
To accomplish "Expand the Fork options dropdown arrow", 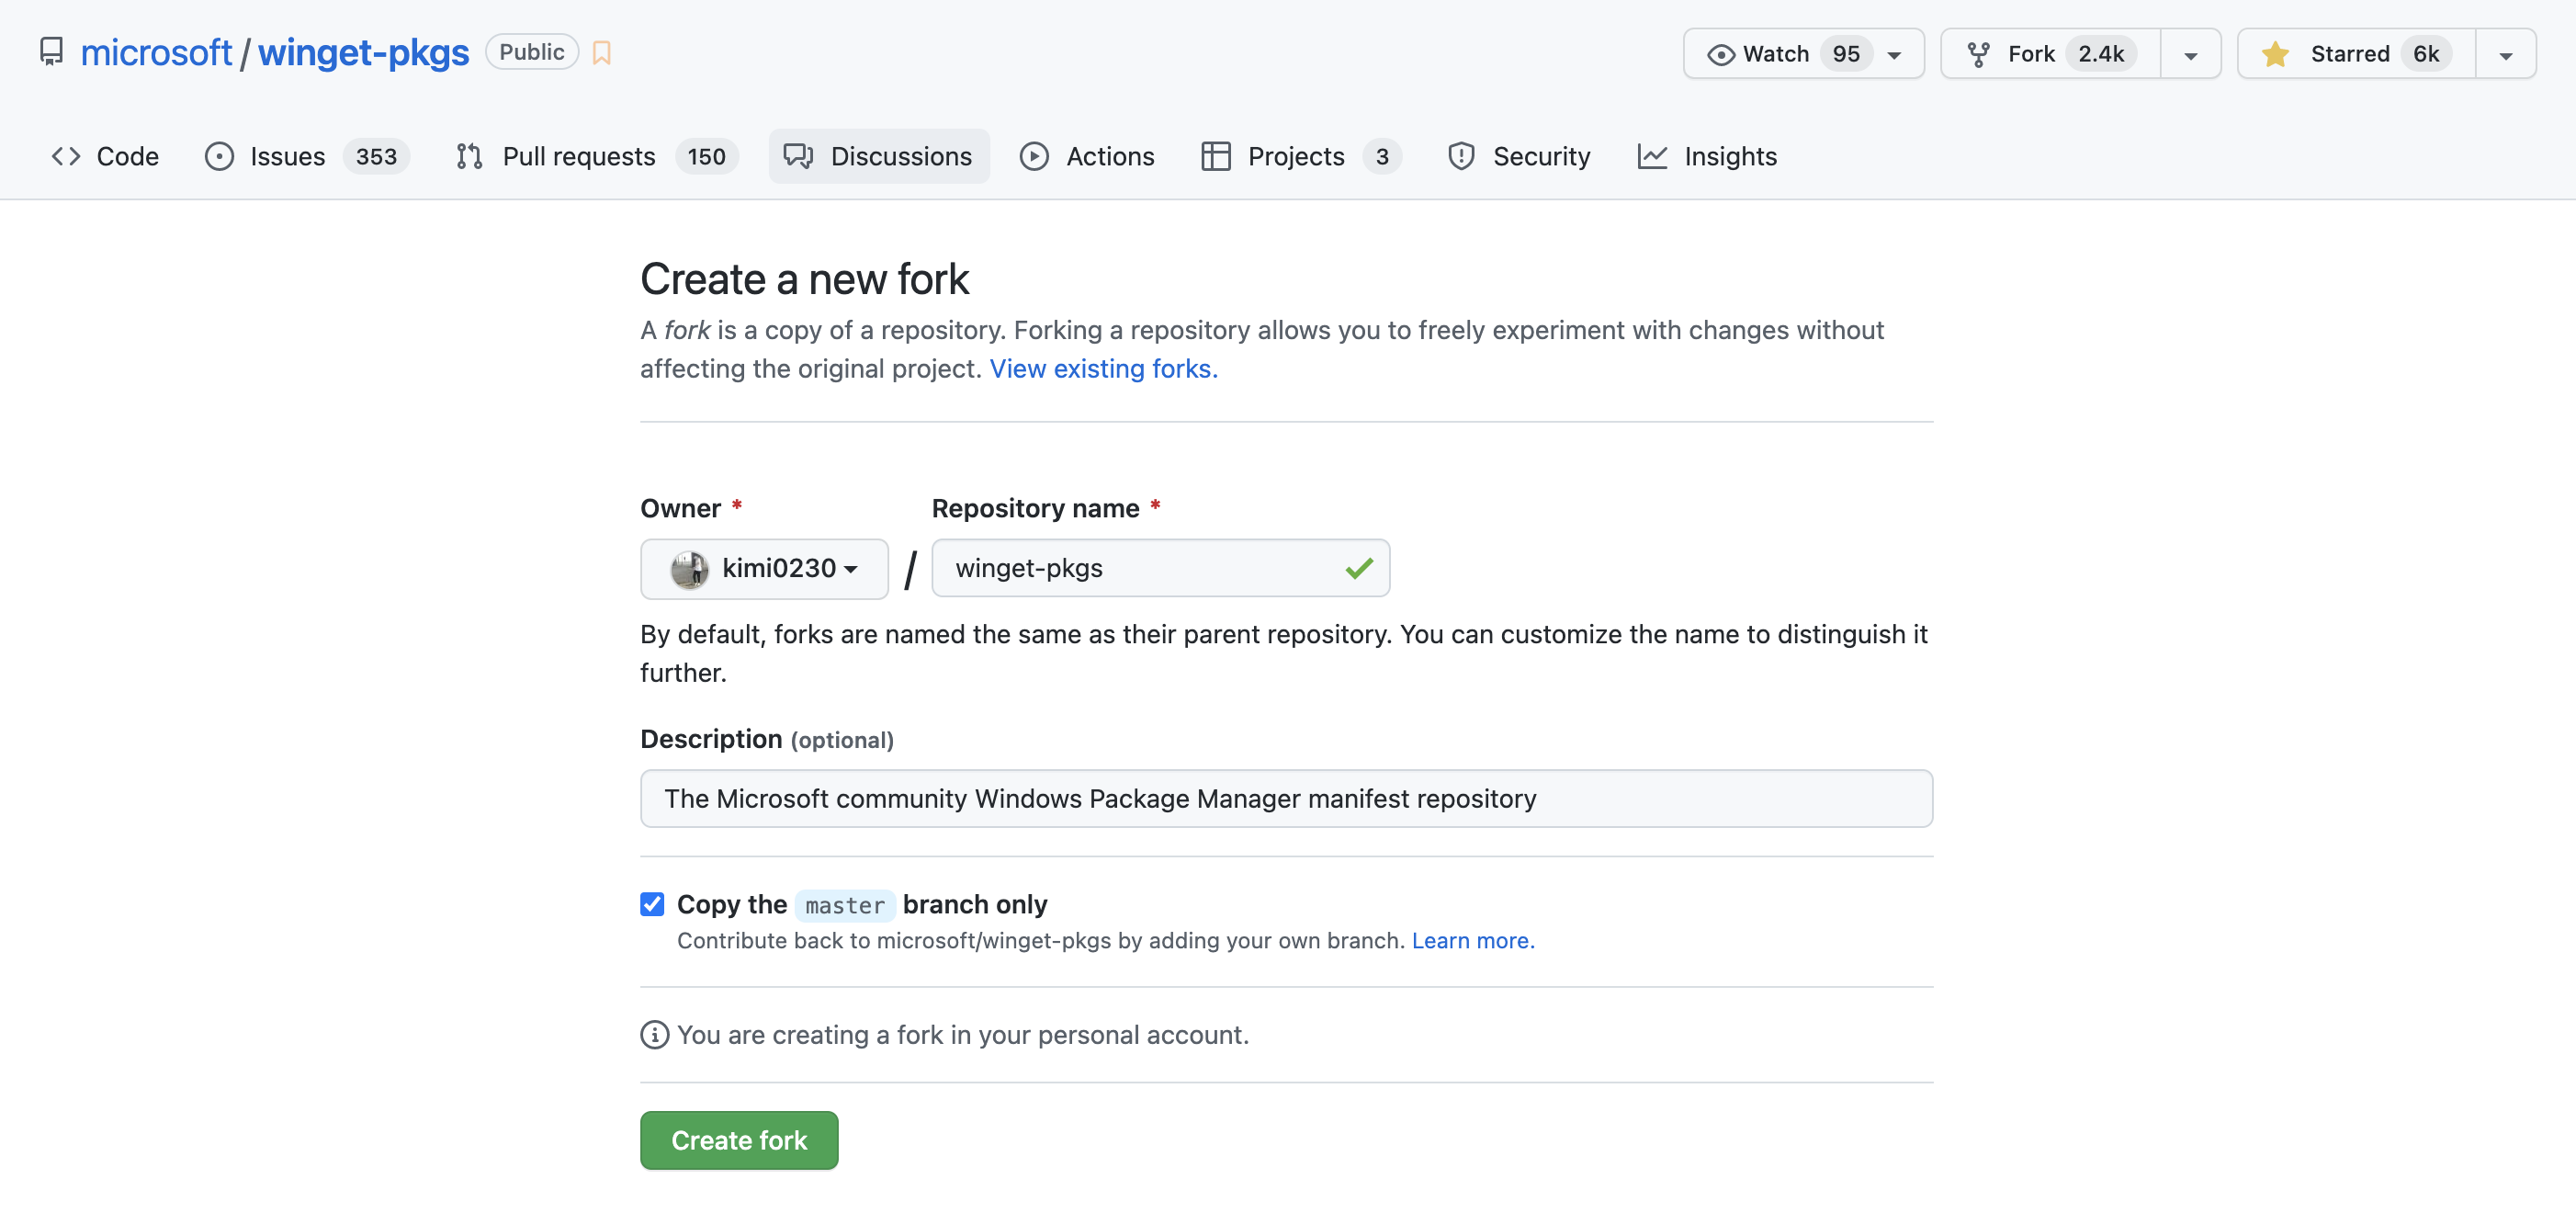I will [2190, 55].
